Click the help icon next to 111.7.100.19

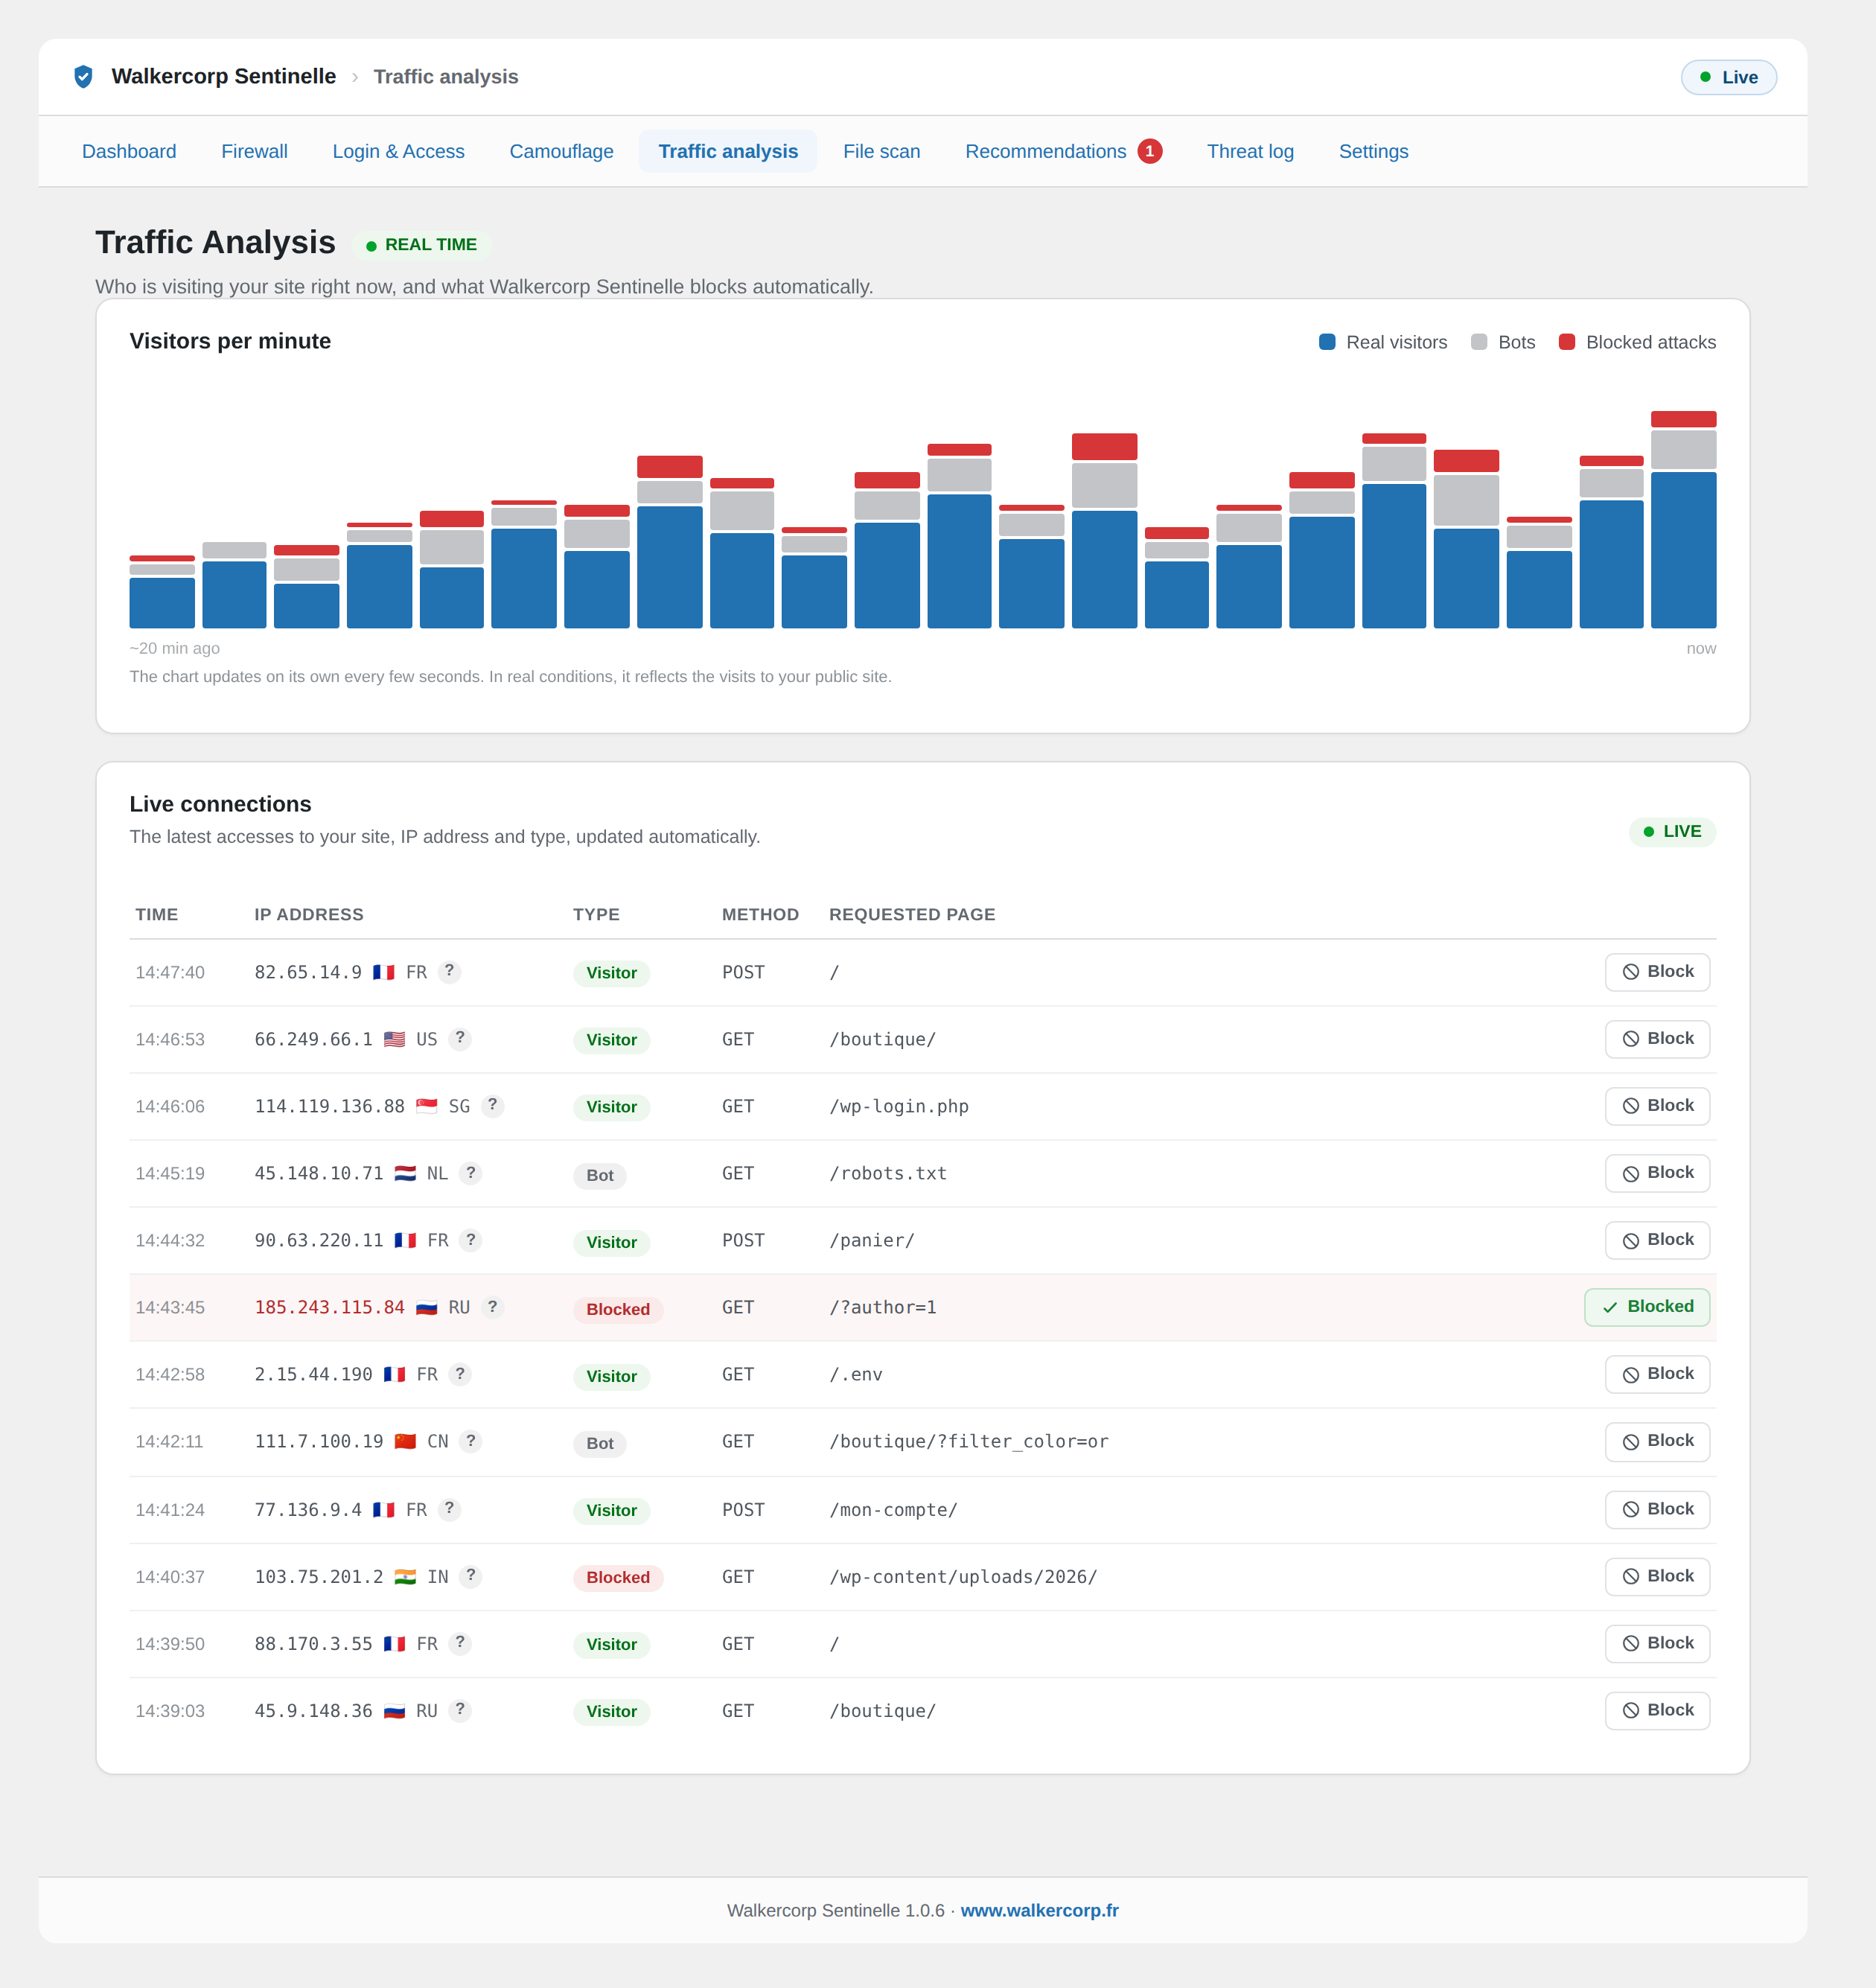pos(471,1440)
